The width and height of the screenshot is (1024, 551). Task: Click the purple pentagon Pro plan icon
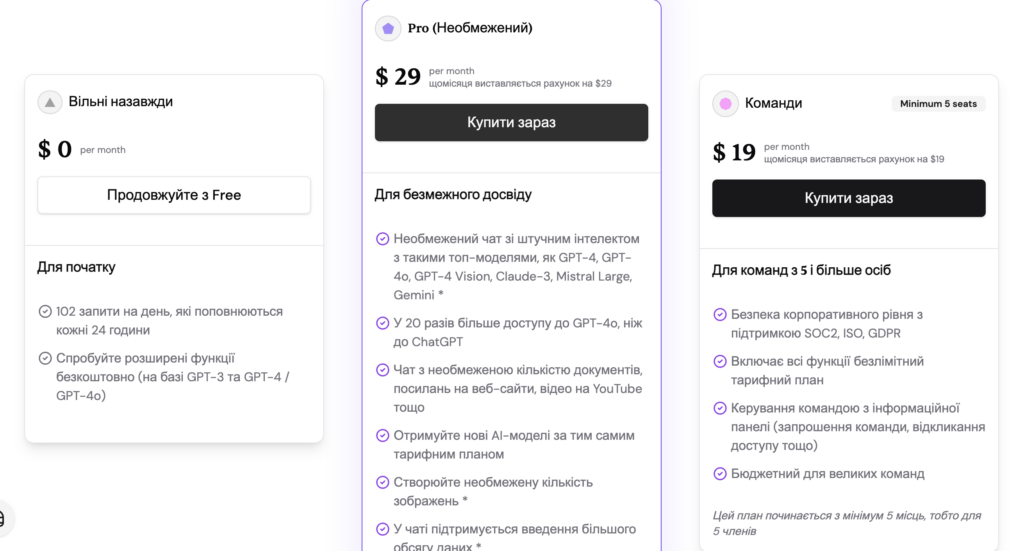[388, 28]
